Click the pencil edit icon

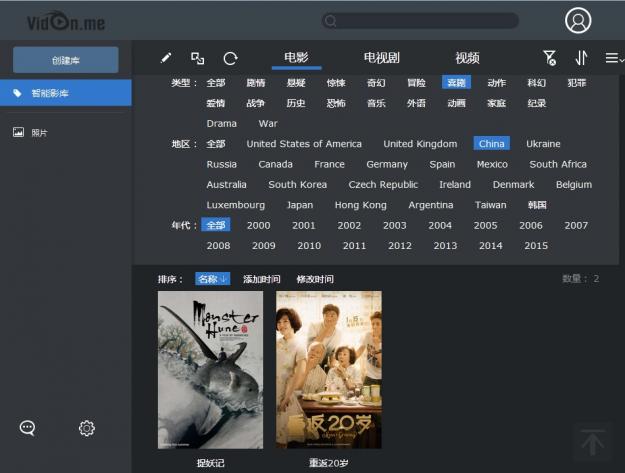[x=166, y=58]
